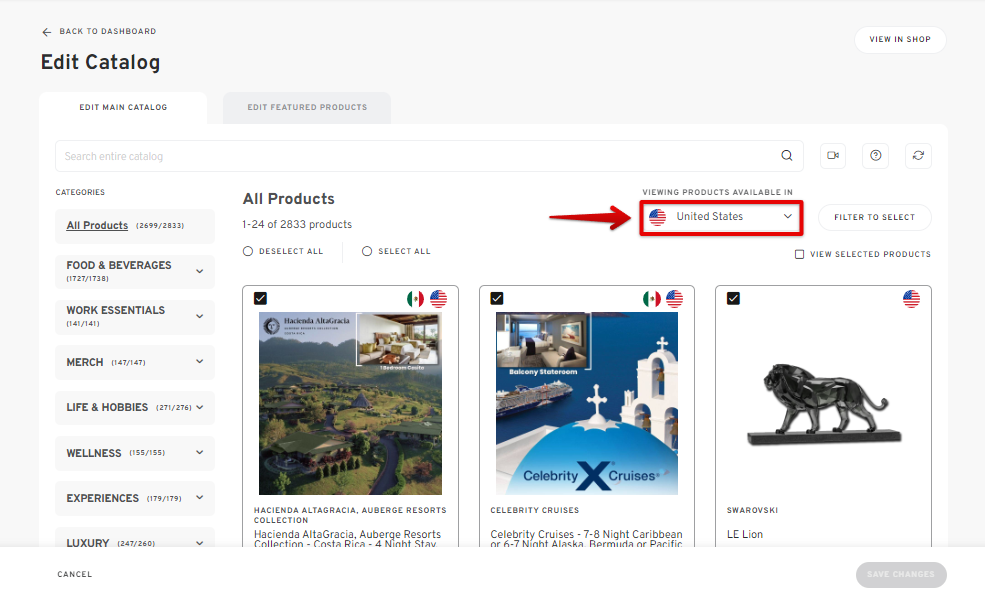Screen dimensions: 985x603
Task: Click the LE Lion product title
Action: (x=745, y=535)
